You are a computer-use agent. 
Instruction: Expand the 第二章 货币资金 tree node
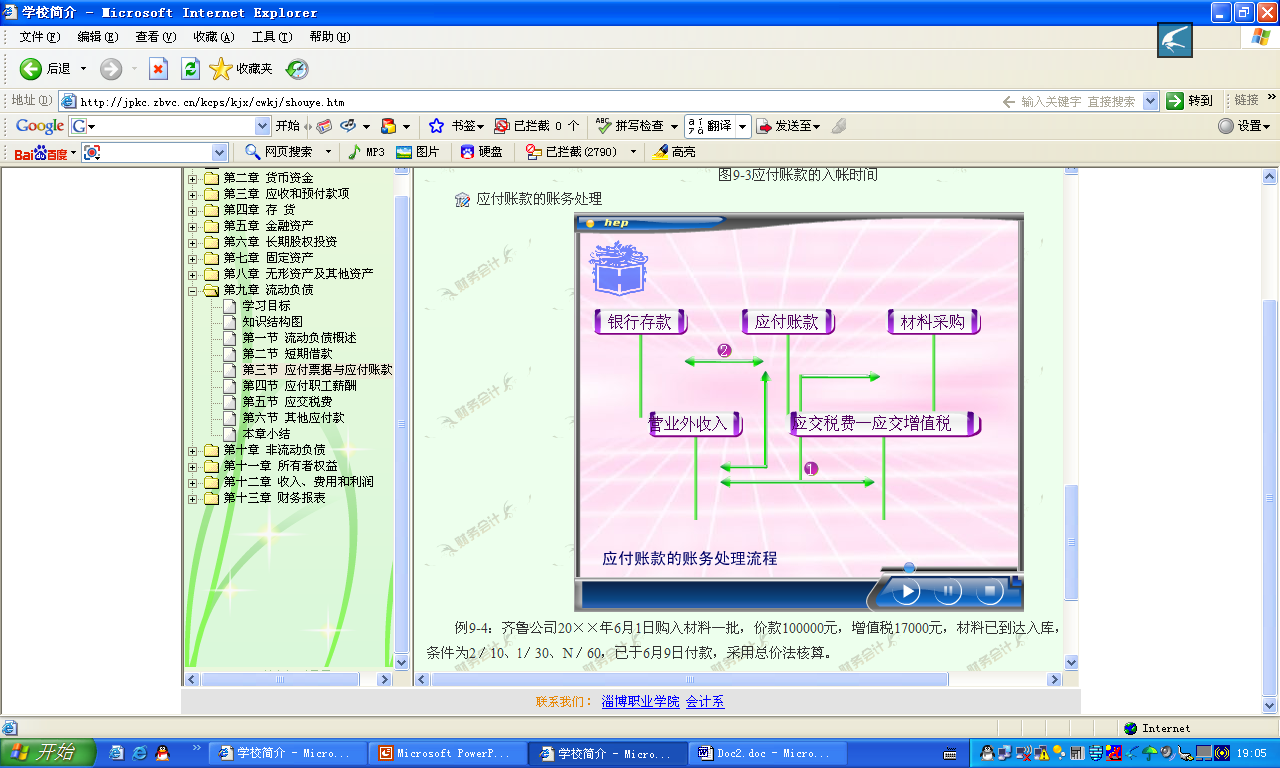(192, 178)
